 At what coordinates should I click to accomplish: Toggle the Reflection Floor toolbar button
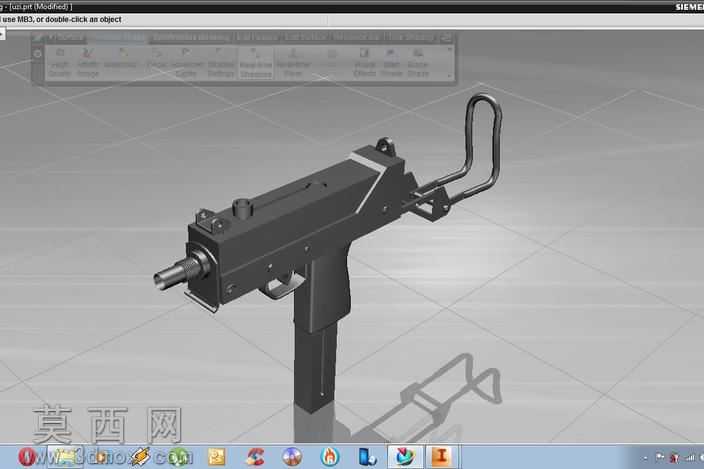[293, 63]
